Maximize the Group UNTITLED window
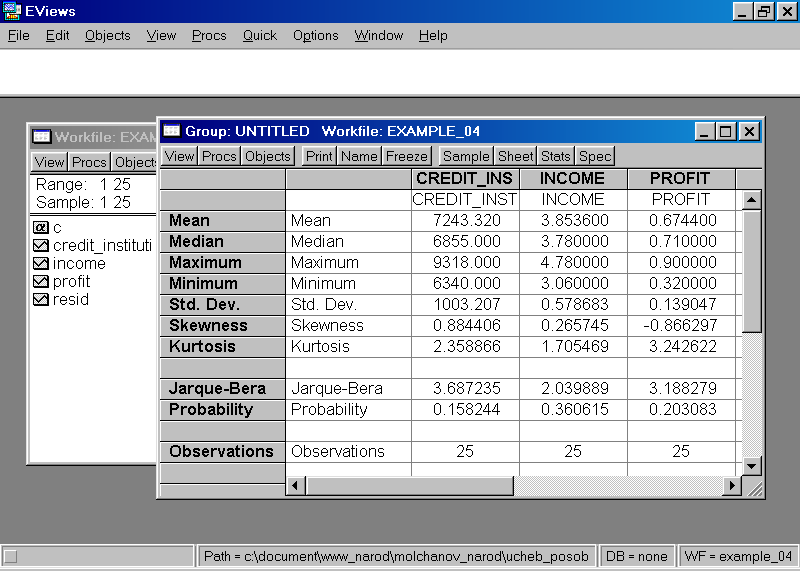Image resolution: width=800 pixels, height=571 pixels. pos(725,132)
